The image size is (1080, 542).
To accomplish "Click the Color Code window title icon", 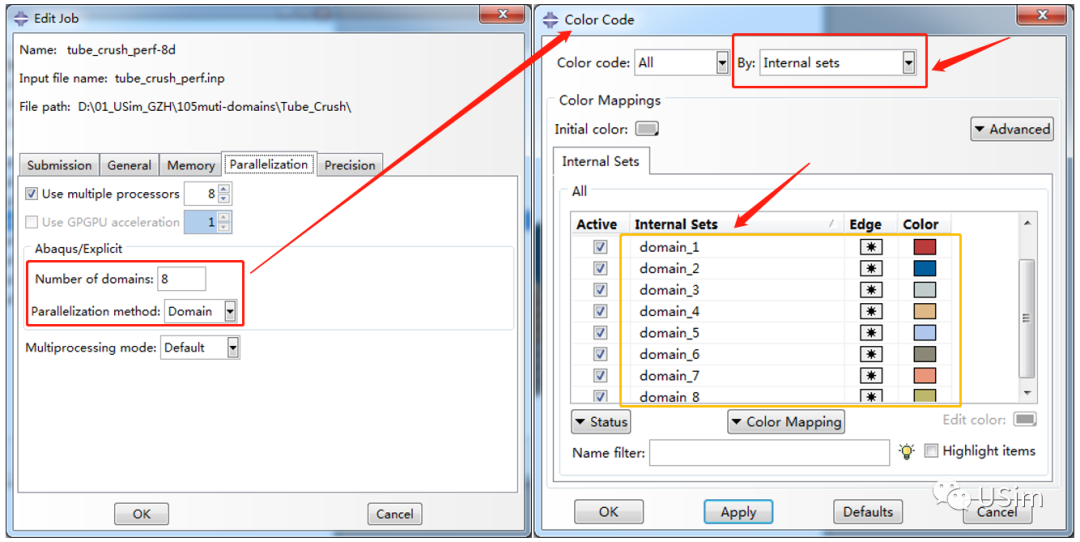I will click(552, 19).
